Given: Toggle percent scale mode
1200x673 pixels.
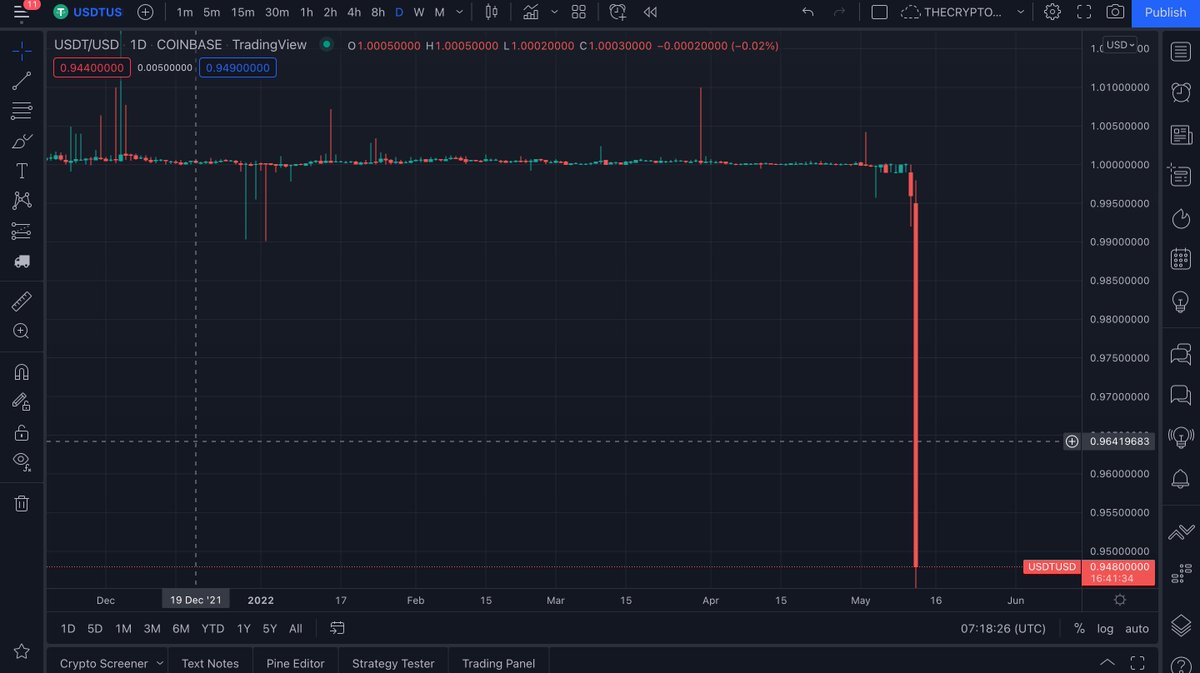Looking at the screenshot, I should pyautogui.click(x=1079, y=629).
